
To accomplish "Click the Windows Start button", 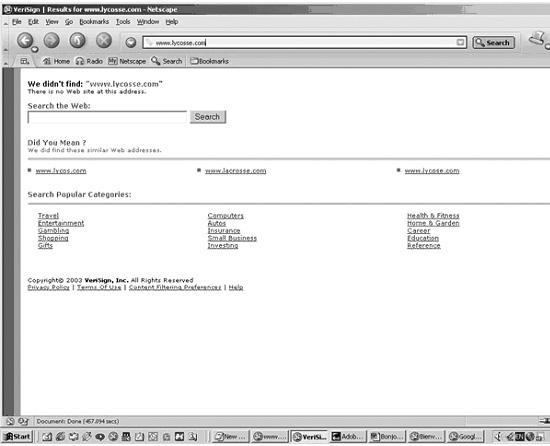I will click(18, 437).
